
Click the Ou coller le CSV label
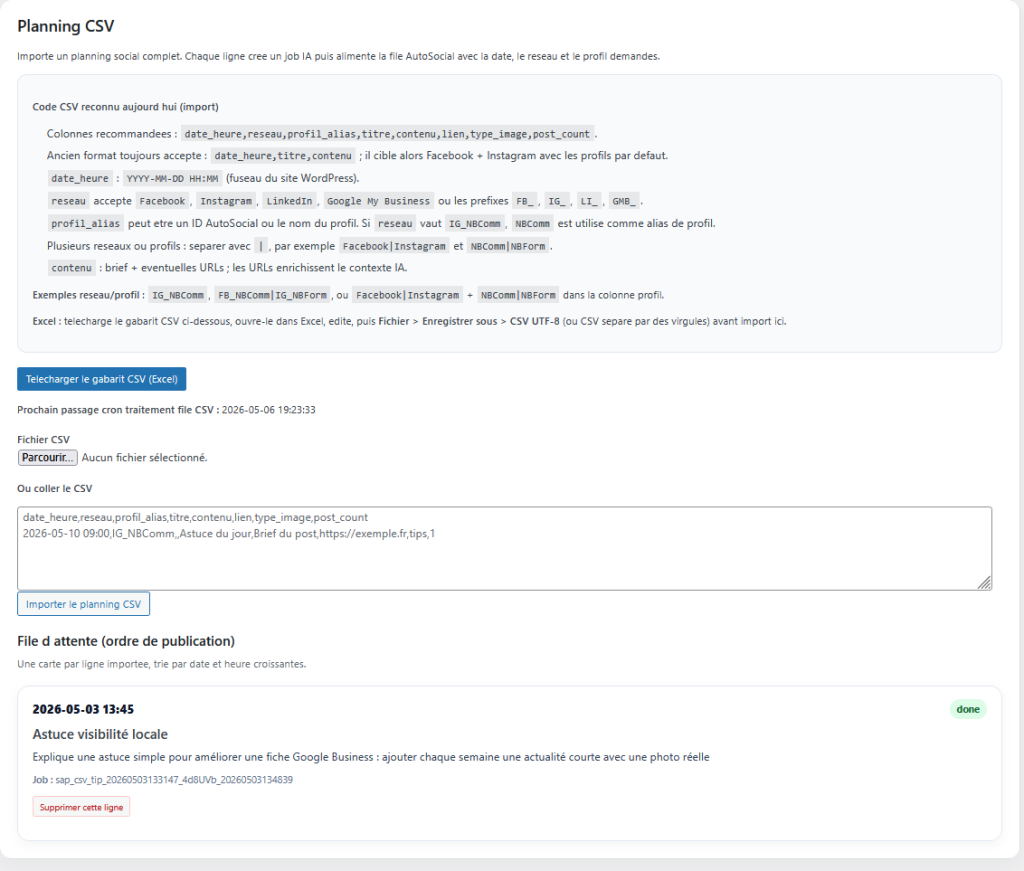click(x=55, y=488)
